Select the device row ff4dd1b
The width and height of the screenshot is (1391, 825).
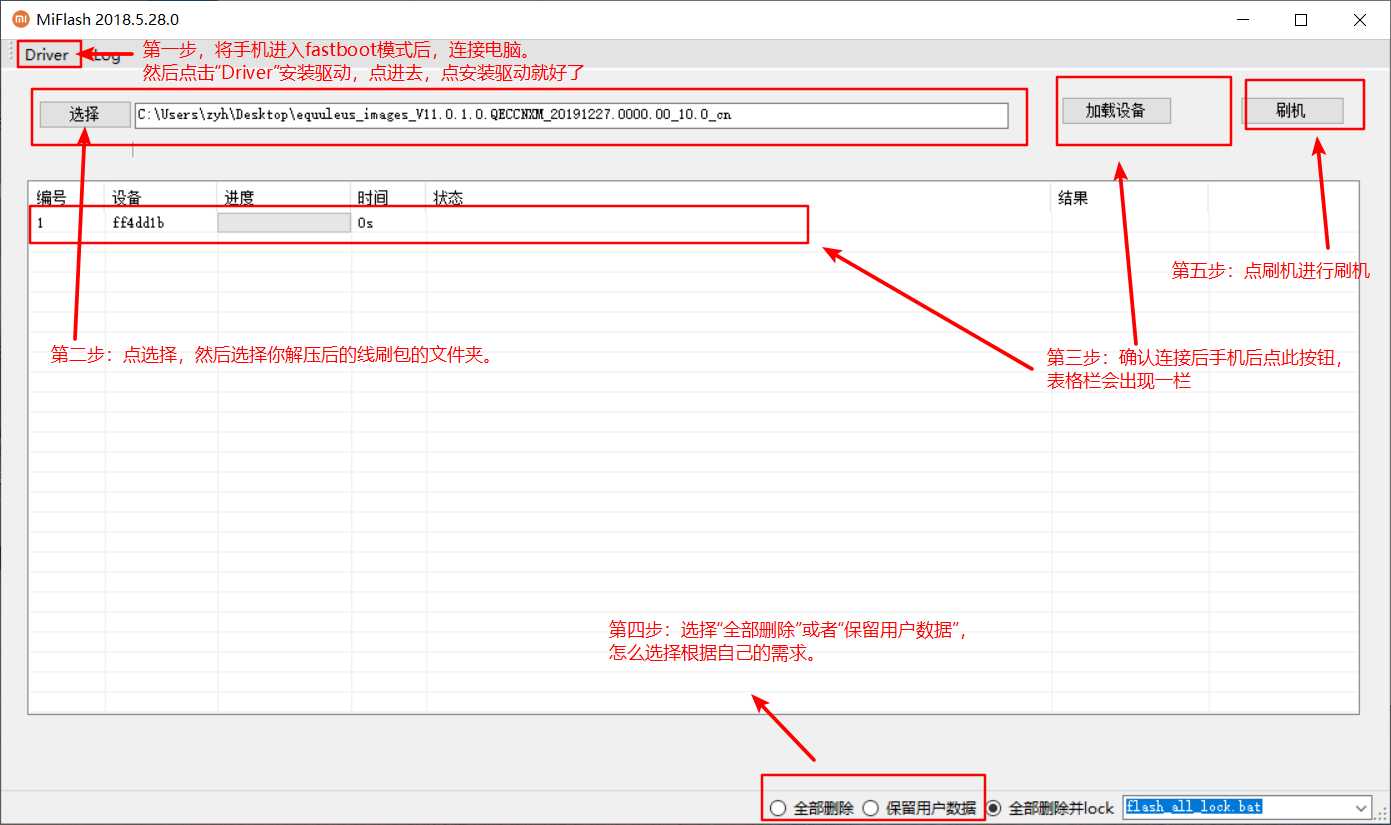click(x=138, y=223)
